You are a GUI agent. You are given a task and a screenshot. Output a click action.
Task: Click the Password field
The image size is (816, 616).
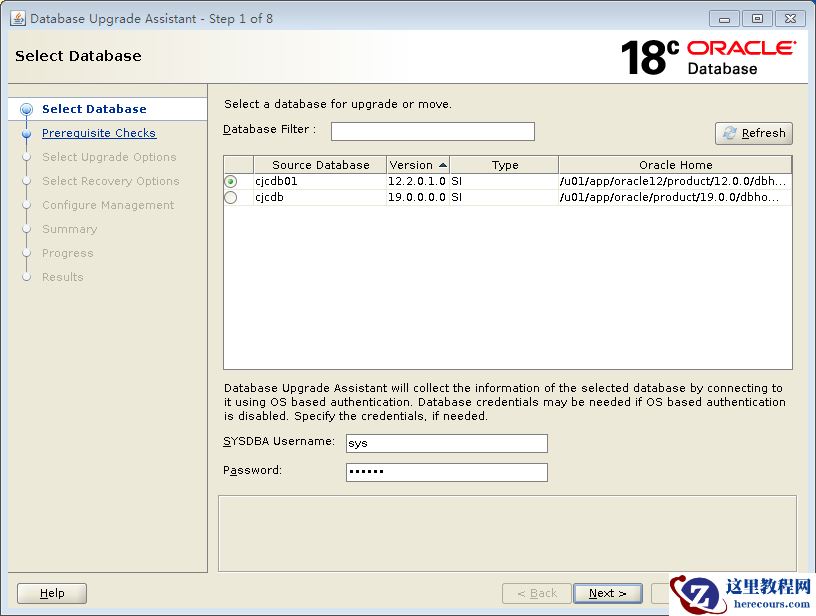(x=447, y=472)
